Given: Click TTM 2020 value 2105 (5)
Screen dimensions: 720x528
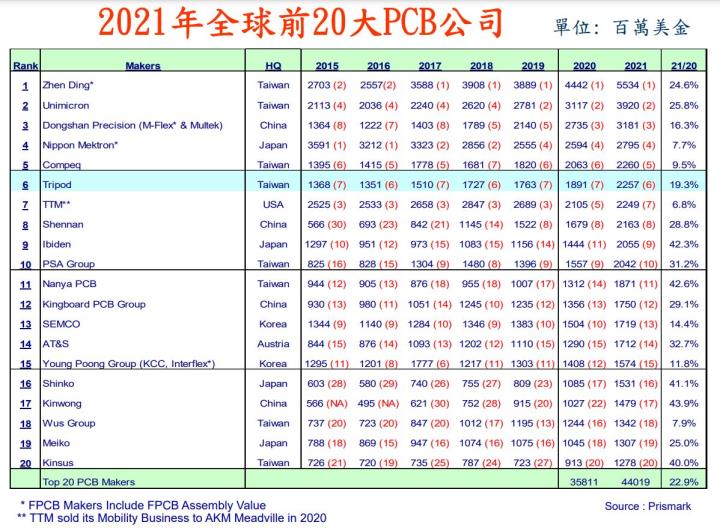Looking at the screenshot, I should click(584, 204).
